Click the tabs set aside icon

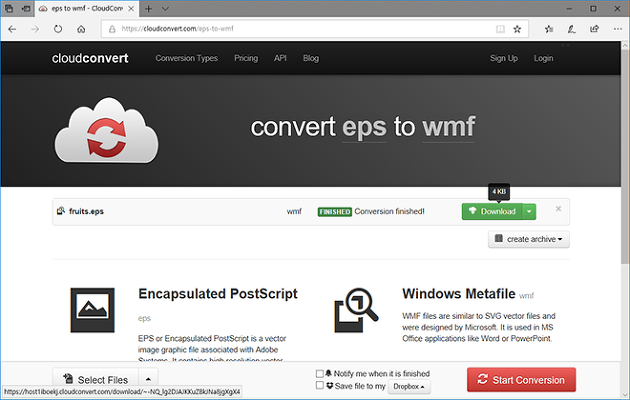[9, 8]
